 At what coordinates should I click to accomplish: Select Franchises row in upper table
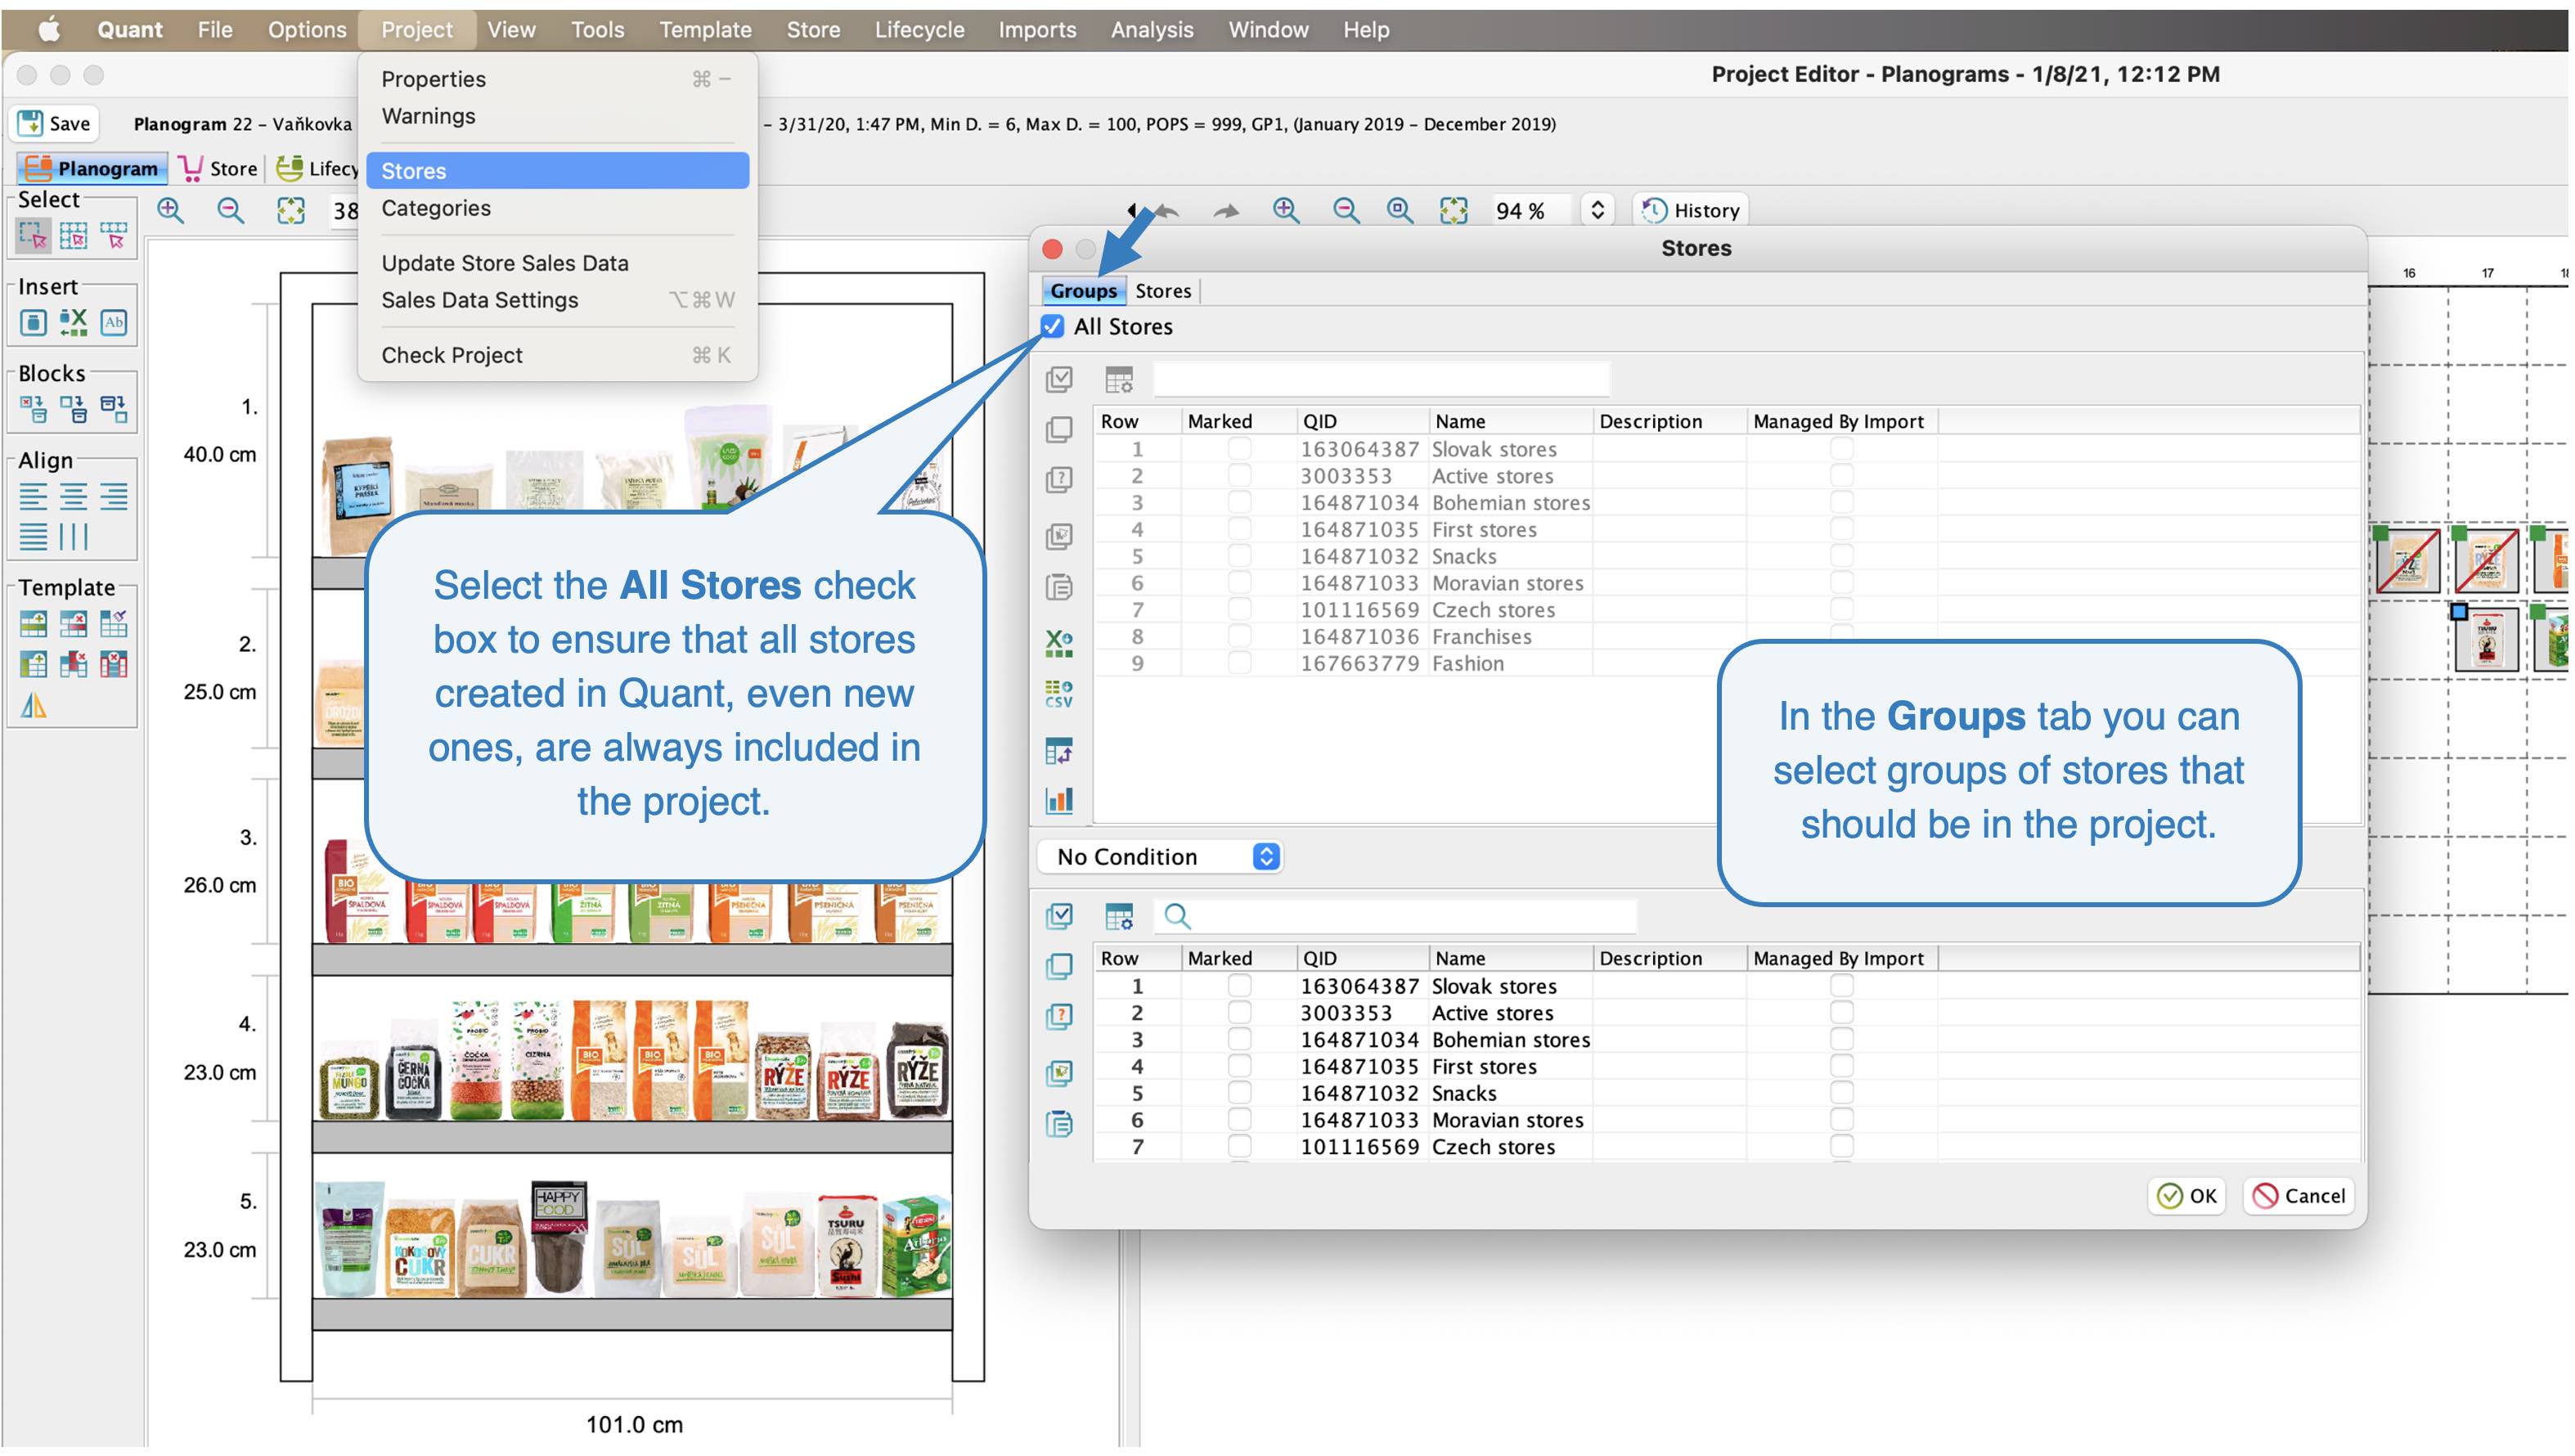click(x=1726, y=637)
